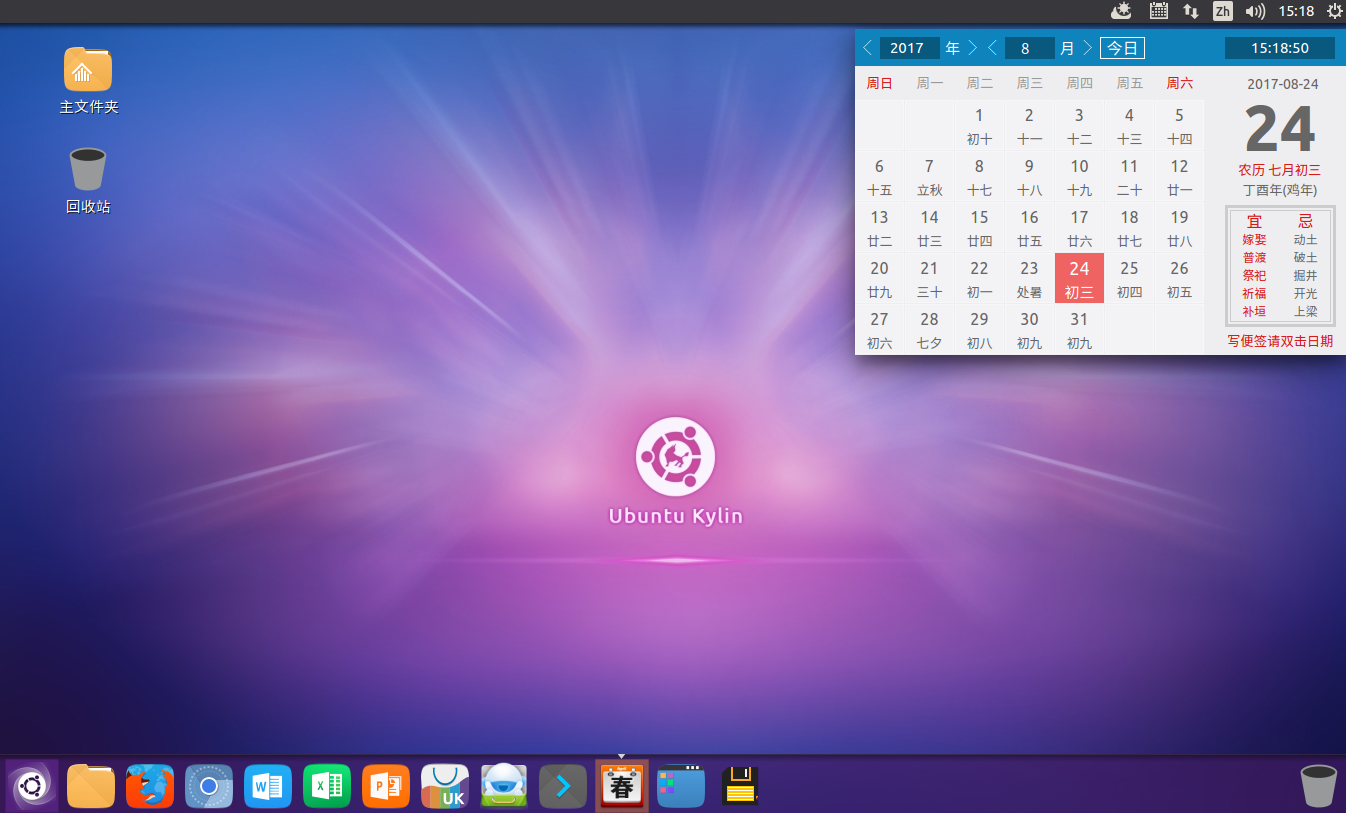Viewport: 1346px width, 813px height.
Task: Click the month field showing 8
Action: (1030, 48)
